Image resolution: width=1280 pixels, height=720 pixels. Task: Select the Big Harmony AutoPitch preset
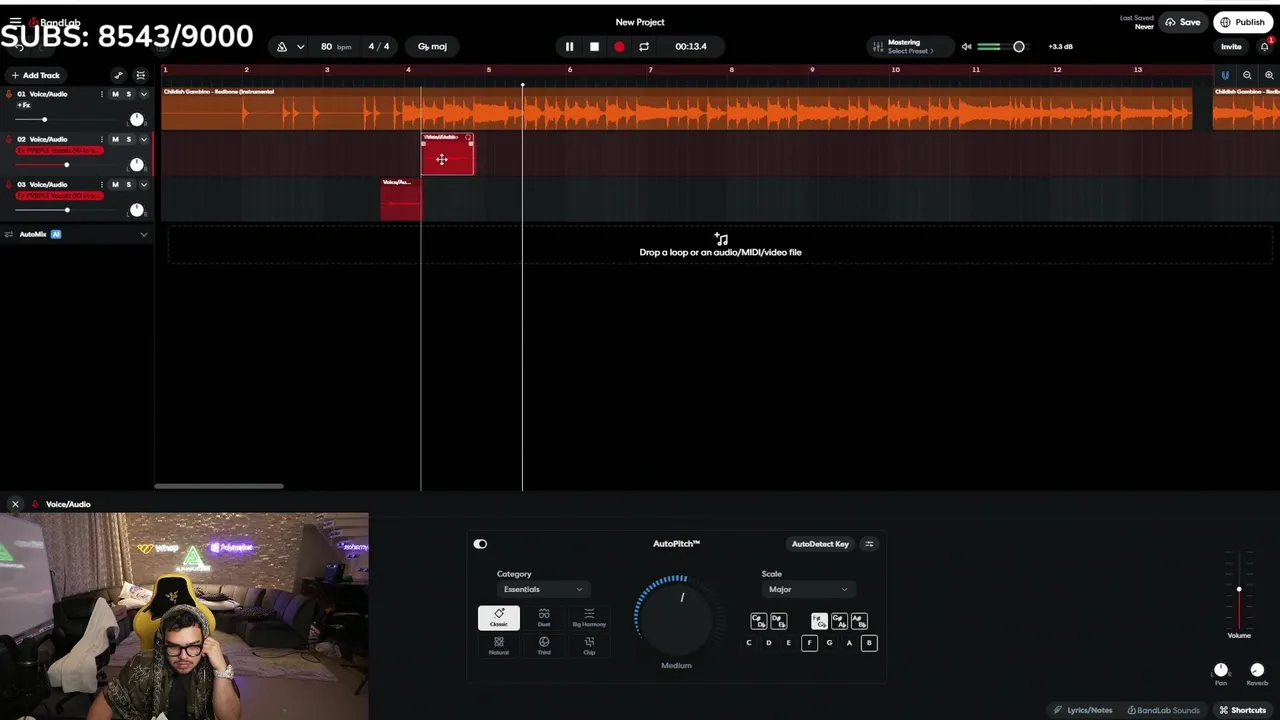tap(589, 618)
